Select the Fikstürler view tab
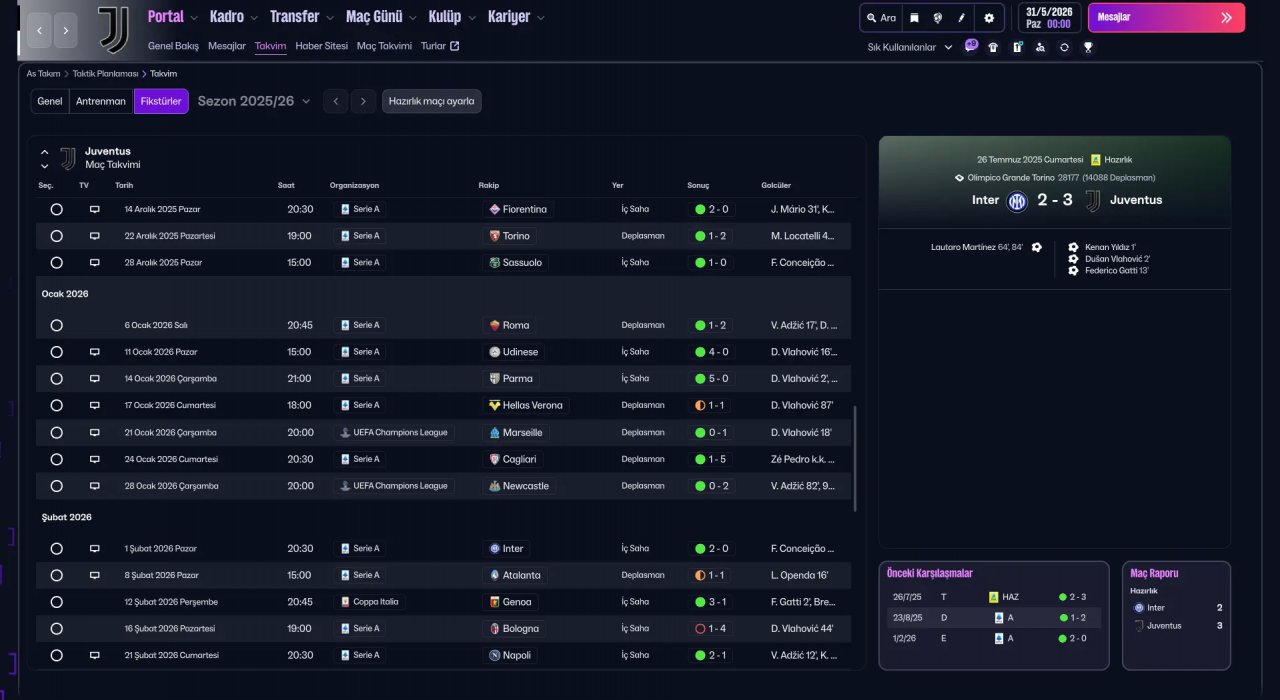The height and width of the screenshot is (700, 1280). pos(161,101)
